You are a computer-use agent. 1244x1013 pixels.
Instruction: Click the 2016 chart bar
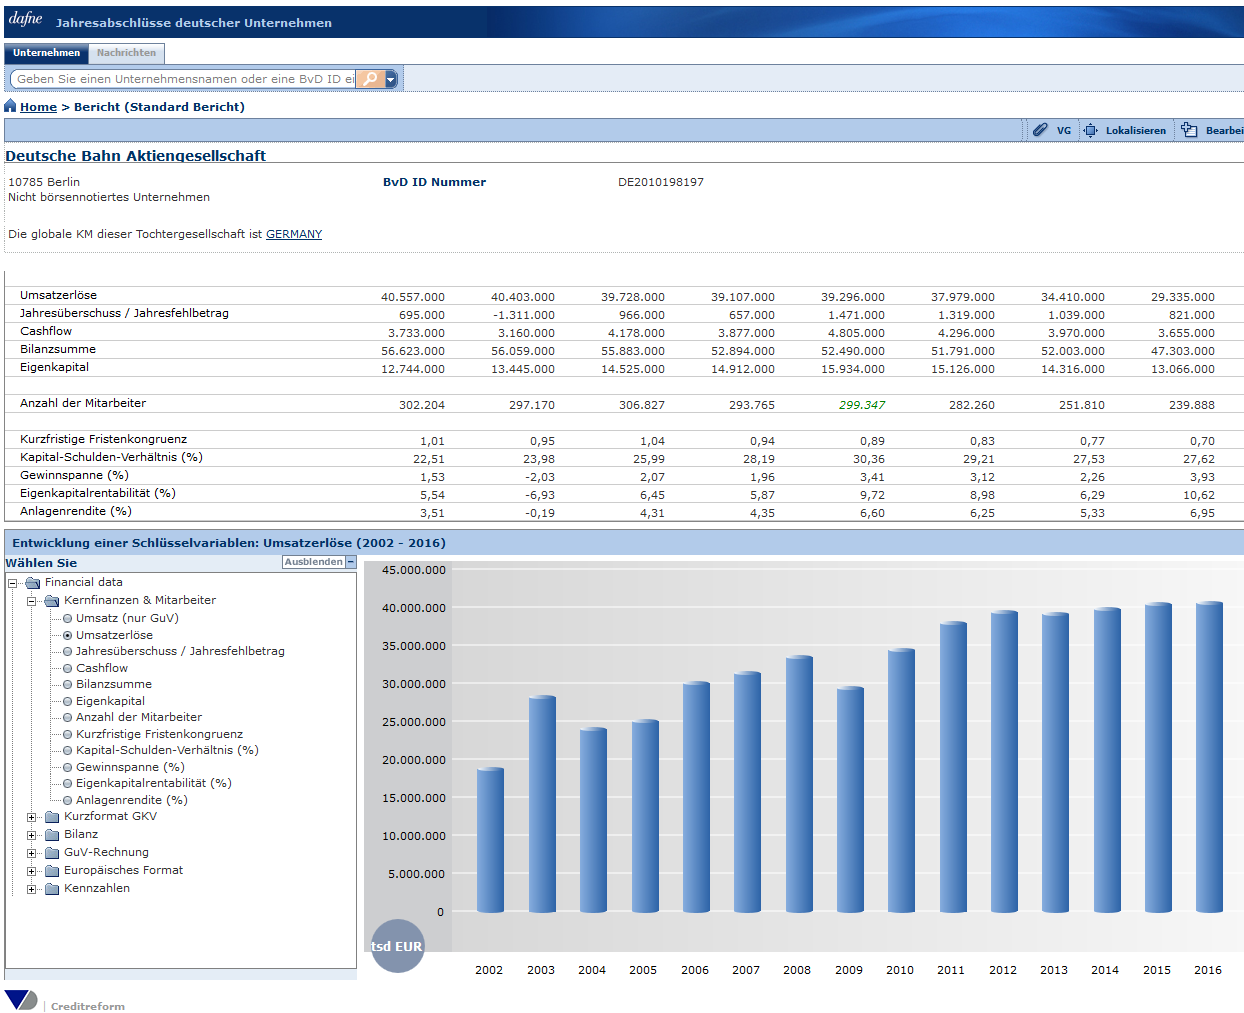pos(1210,757)
